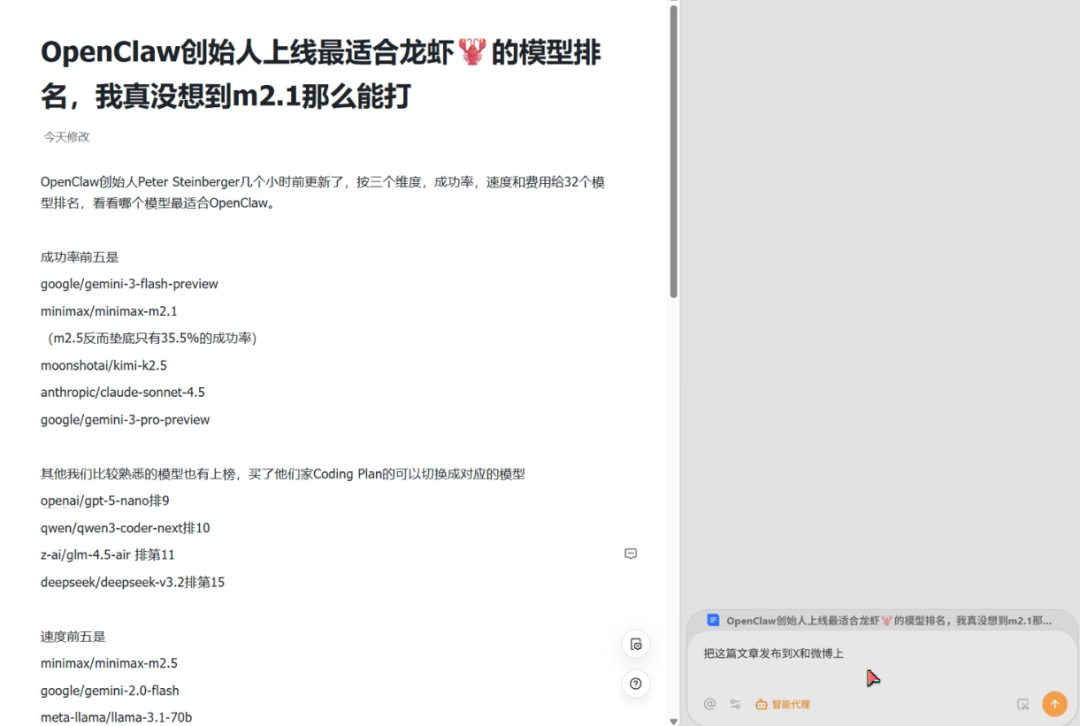Click the orange robot agent icon

(761, 704)
